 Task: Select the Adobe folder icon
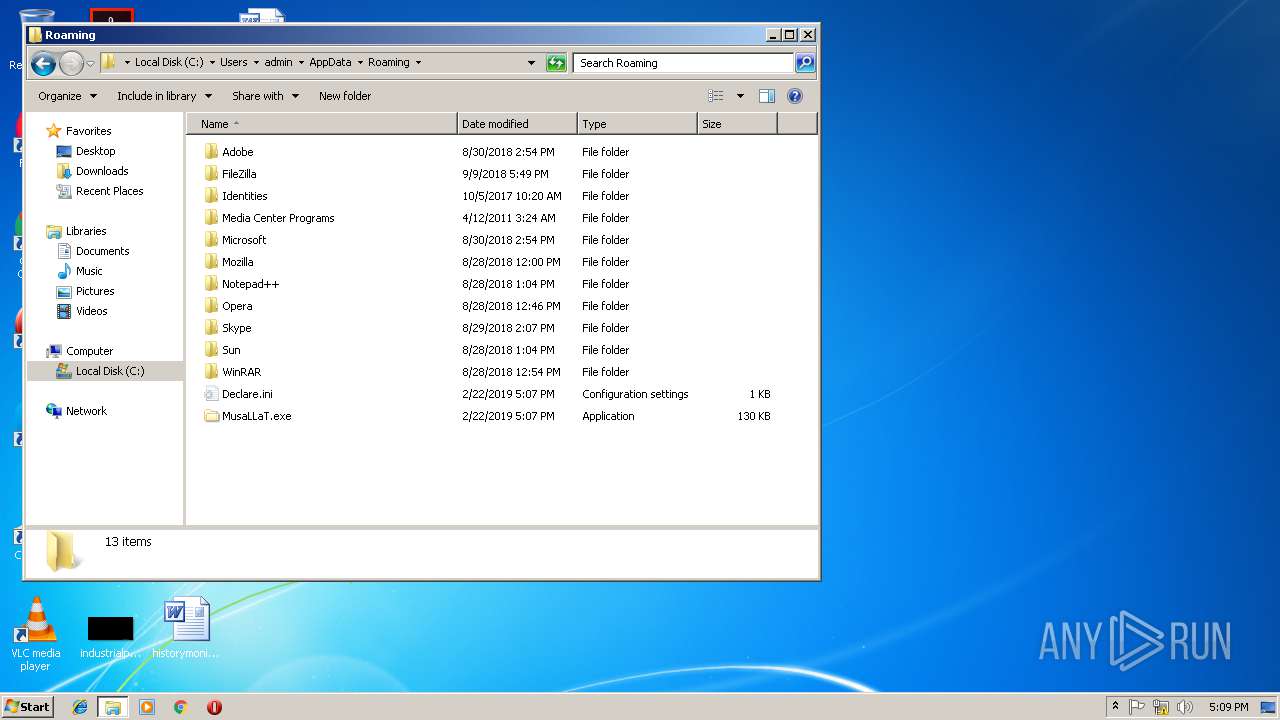pos(211,152)
